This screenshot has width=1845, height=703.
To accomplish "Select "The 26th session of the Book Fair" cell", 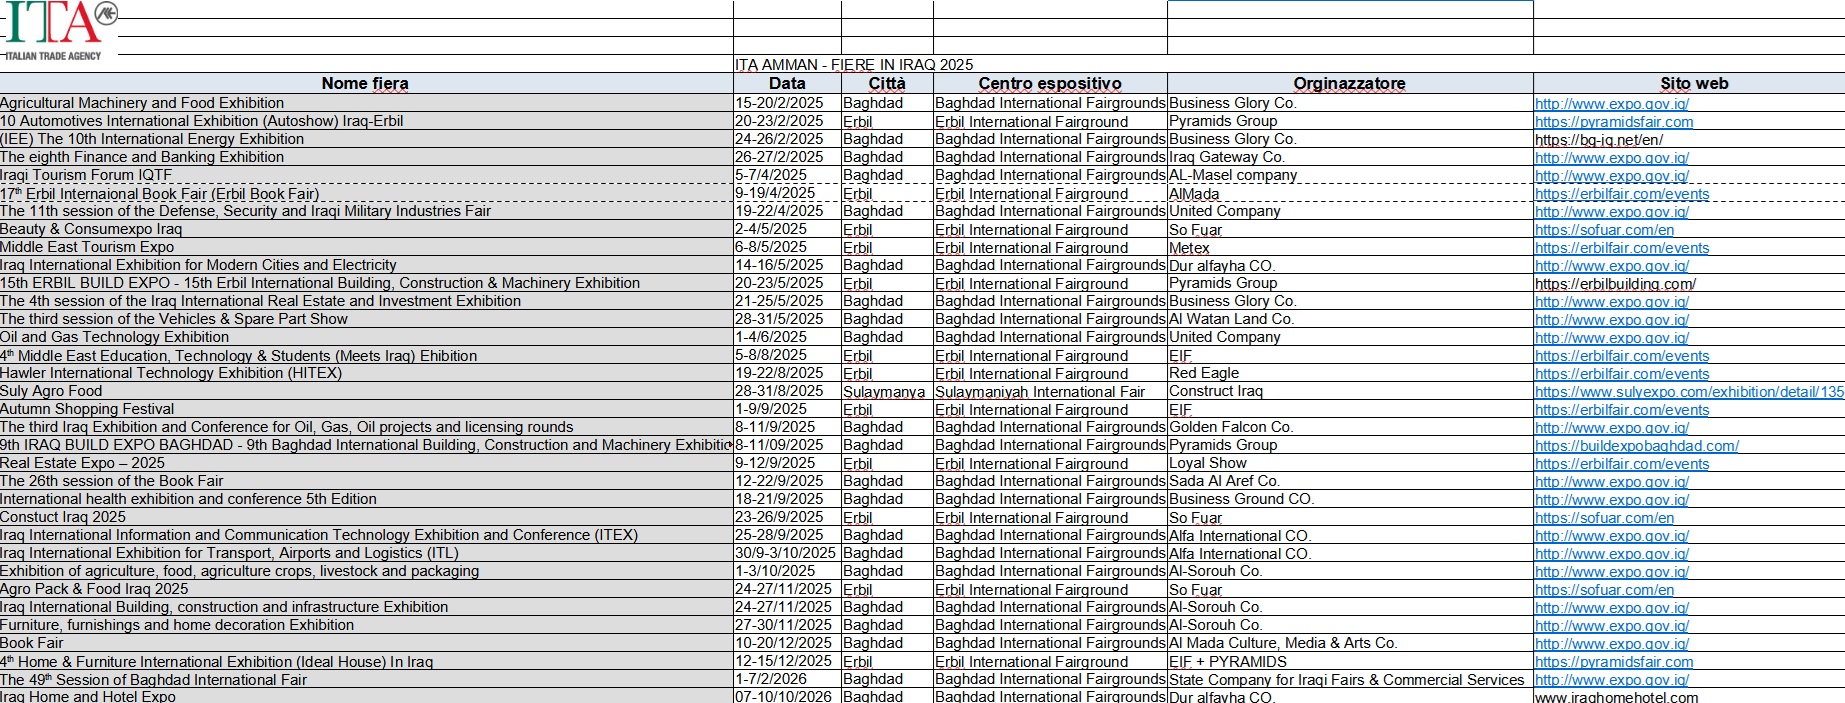I will [366, 481].
